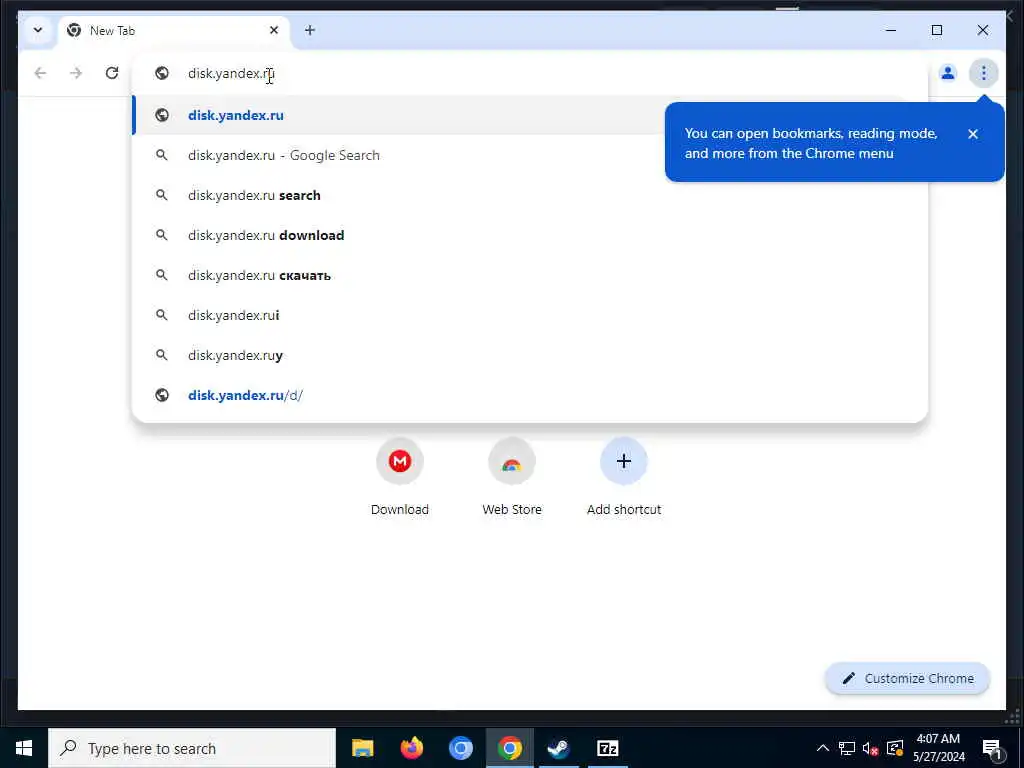Viewport: 1024px width, 768px height.
Task: Go back with the back arrow
Action: tap(40, 73)
